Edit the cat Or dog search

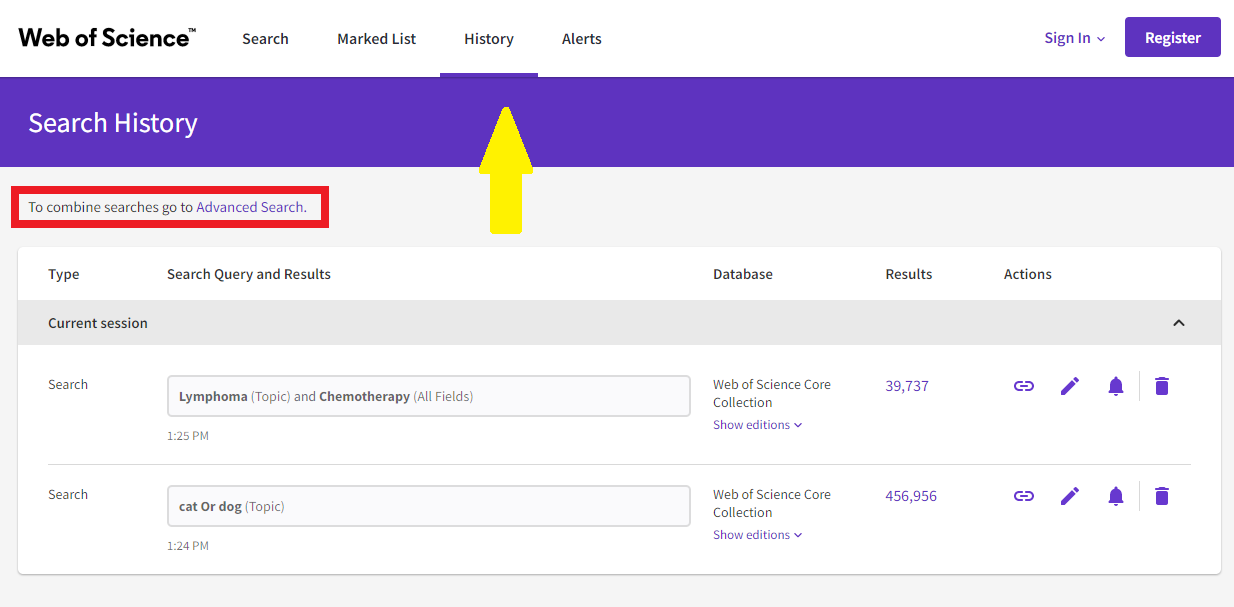point(1070,496)
